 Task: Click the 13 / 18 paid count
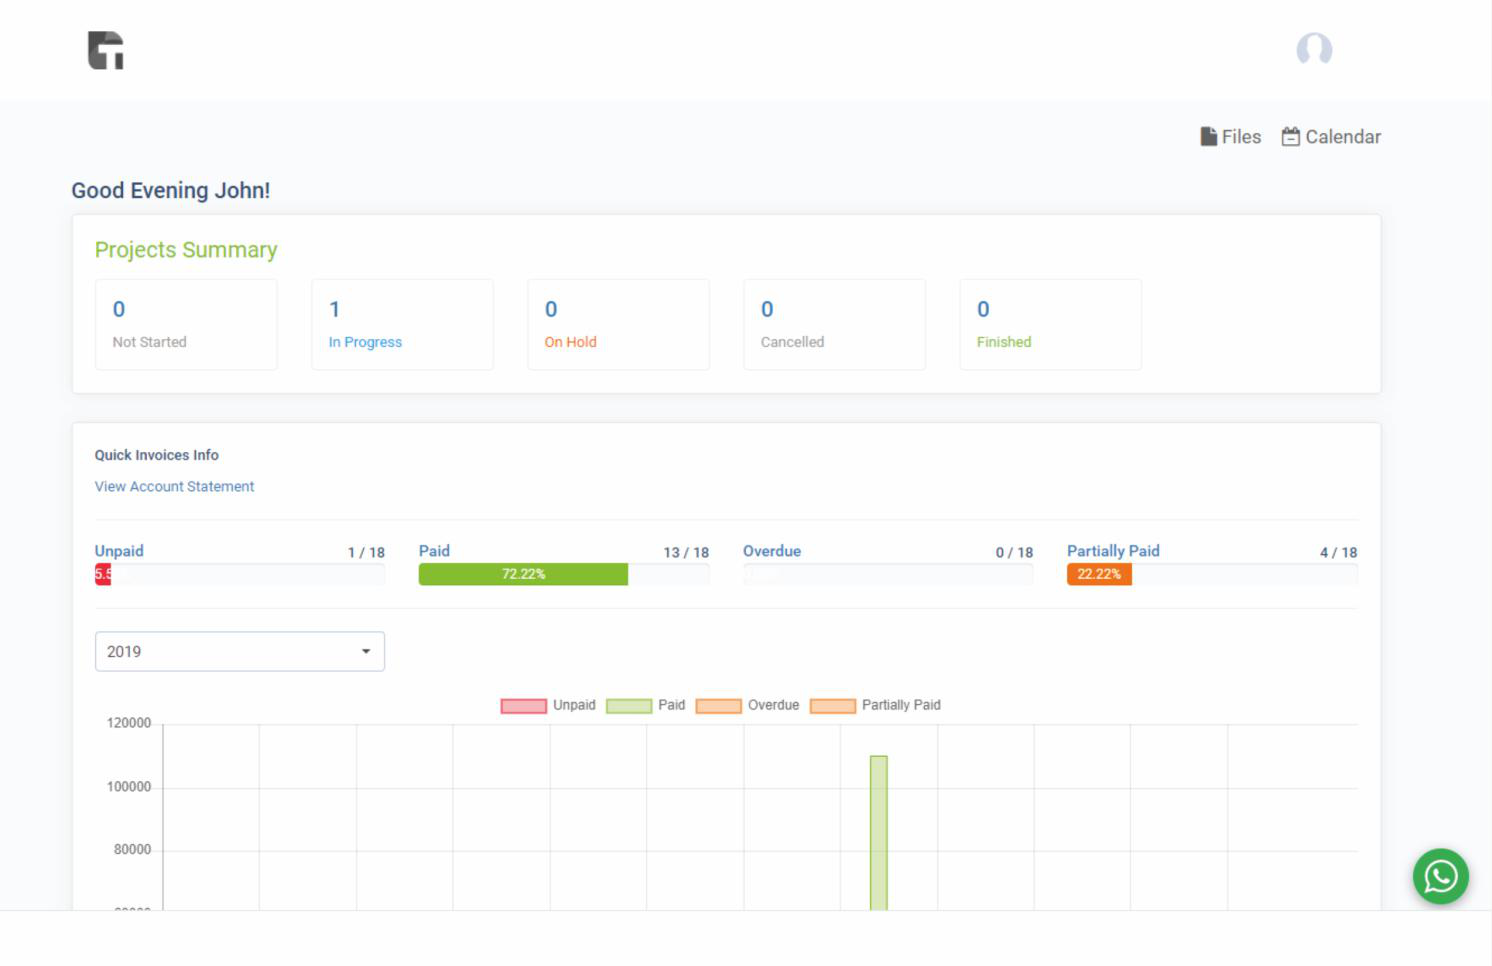pos(686,552)
